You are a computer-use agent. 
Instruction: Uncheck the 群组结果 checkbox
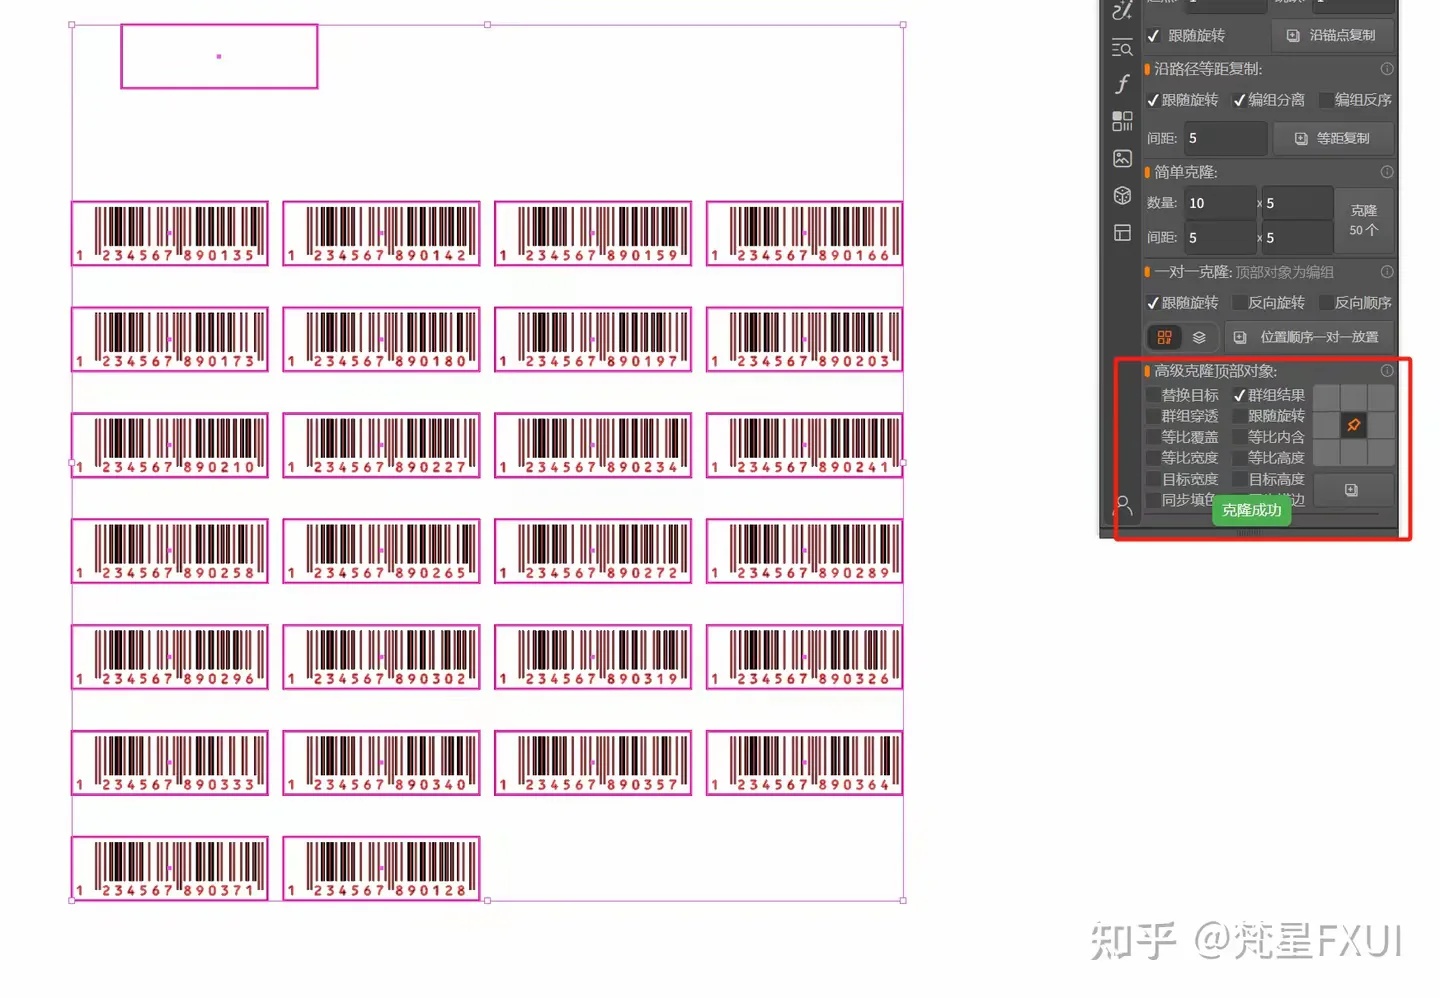1239,395
